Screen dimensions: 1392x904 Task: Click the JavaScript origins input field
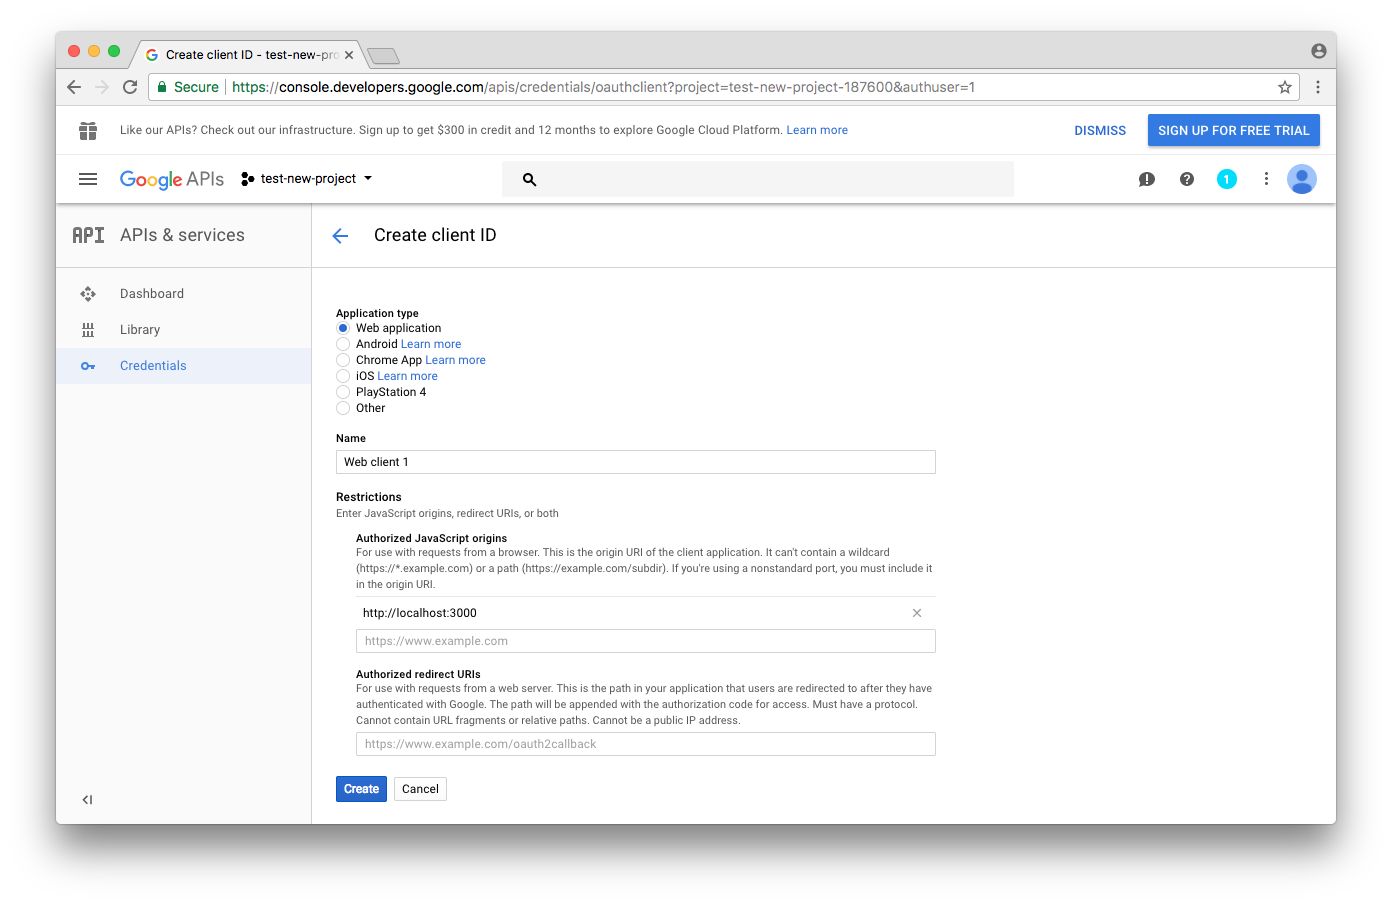[646, 641]
